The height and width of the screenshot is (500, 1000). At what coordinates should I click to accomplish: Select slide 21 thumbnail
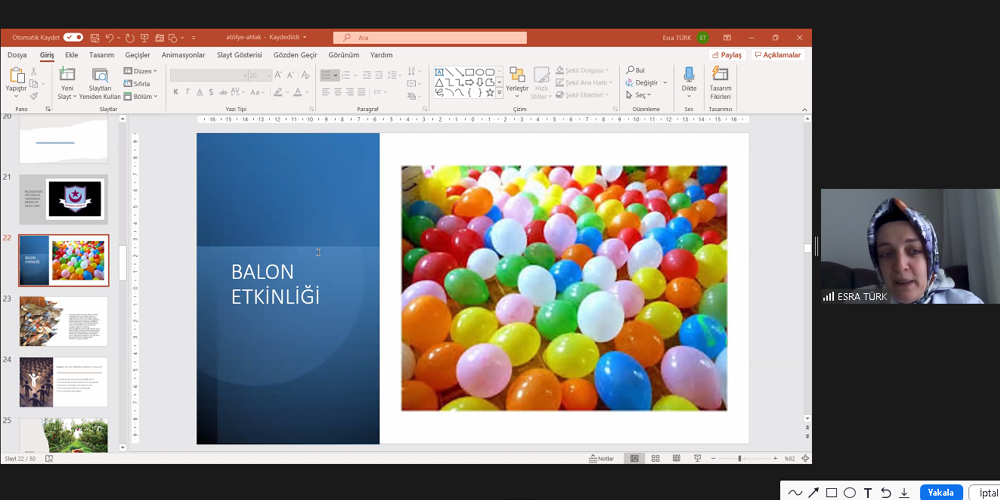63,200
